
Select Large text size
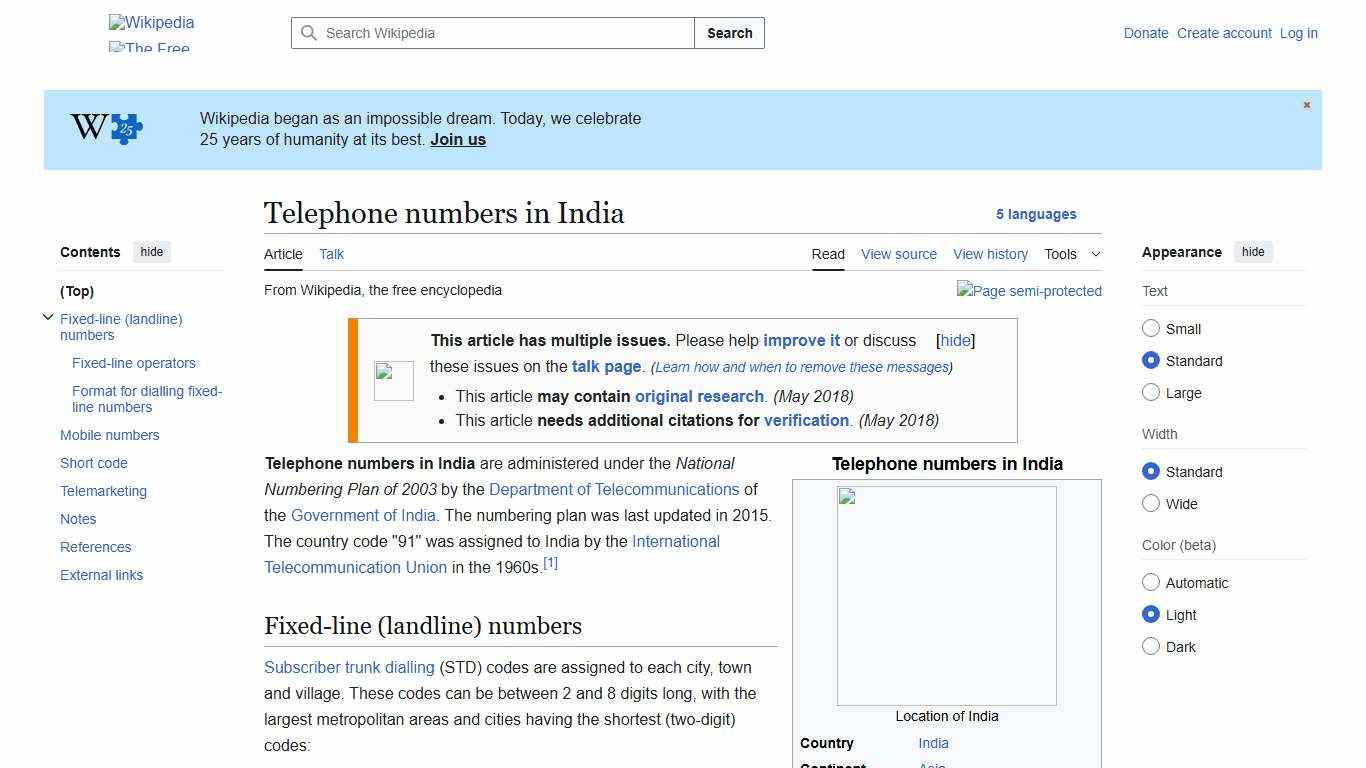click(1151, 392)
